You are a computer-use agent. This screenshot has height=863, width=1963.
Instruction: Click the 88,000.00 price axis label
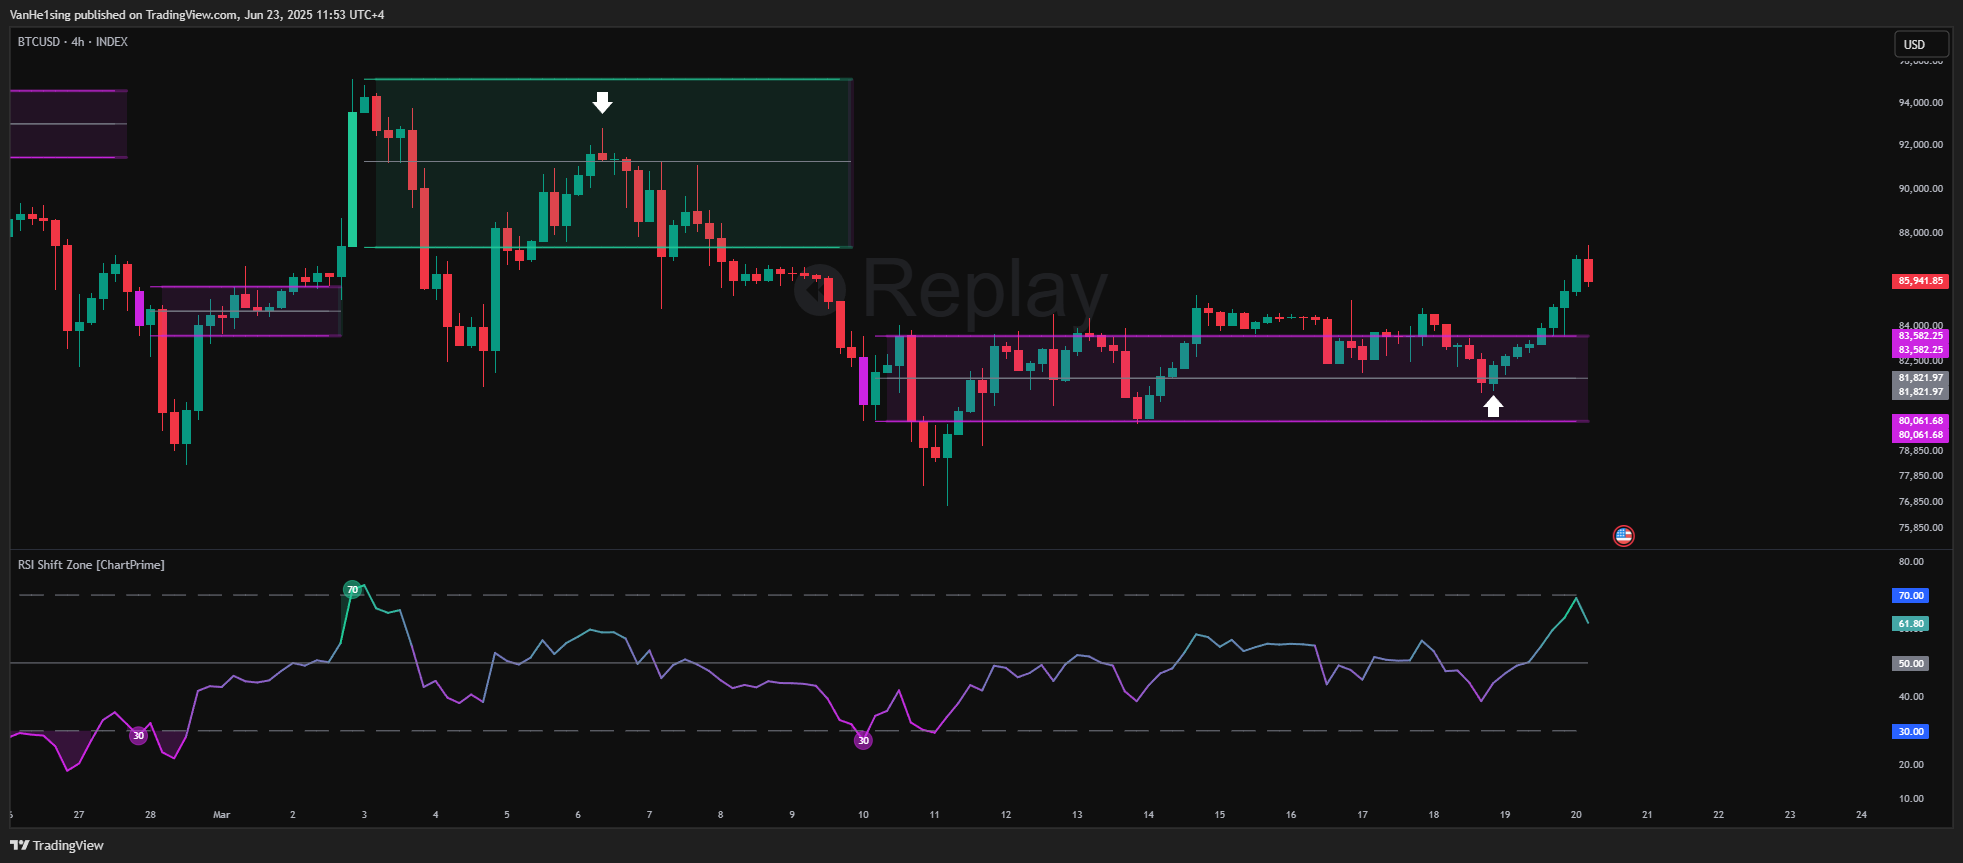[1921, 233]
